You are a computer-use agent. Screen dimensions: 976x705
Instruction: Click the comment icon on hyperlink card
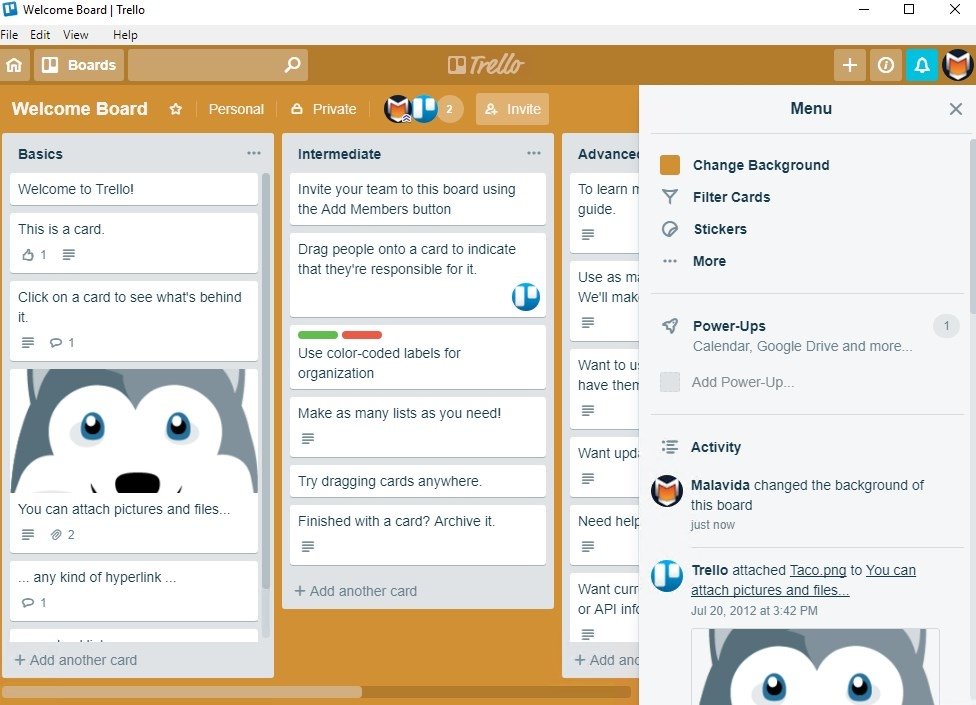28,602
